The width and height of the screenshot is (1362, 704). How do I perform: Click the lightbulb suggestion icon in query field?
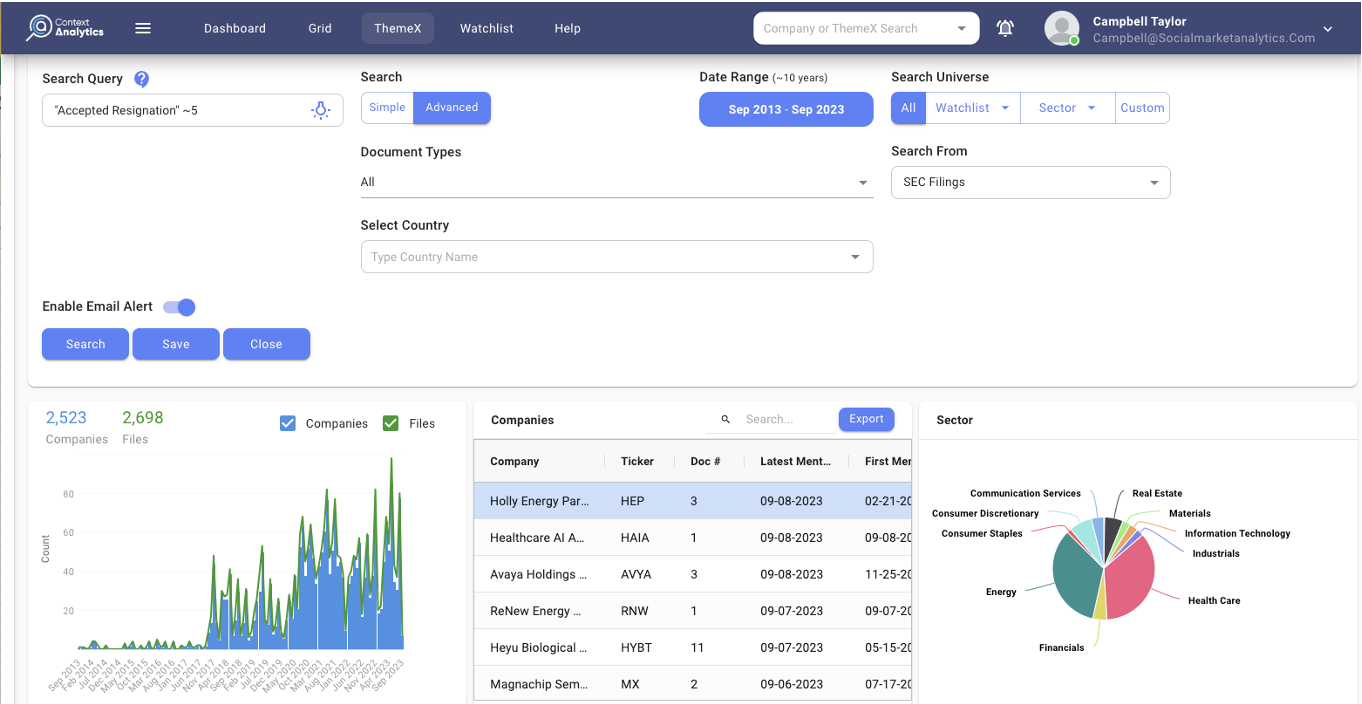(x=320, y=110)
